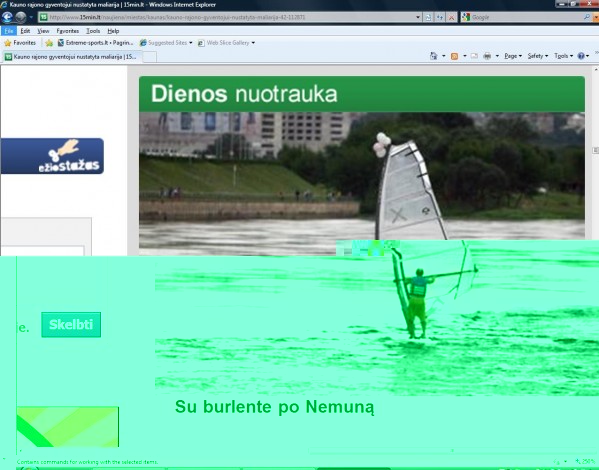This screenshot has height=470, width=599.
Task: Click the Add to Favorites Bar icon
Action: coord(49,43)
